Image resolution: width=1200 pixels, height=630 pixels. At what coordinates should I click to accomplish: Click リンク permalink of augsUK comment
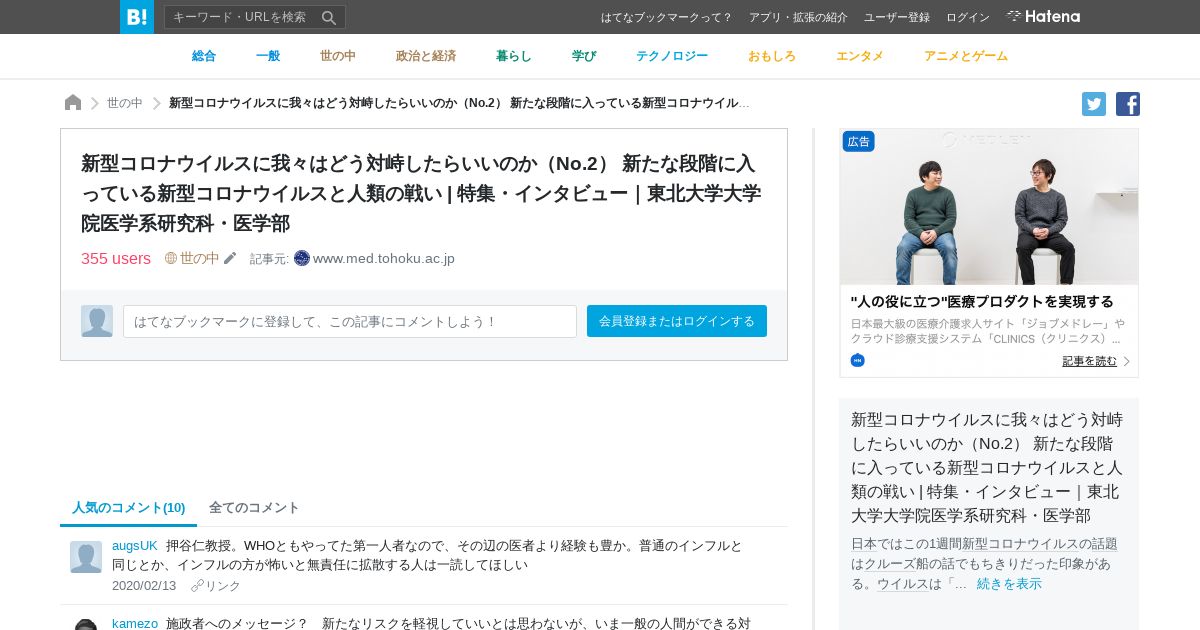pyautogui.click(x=223, y=586)
